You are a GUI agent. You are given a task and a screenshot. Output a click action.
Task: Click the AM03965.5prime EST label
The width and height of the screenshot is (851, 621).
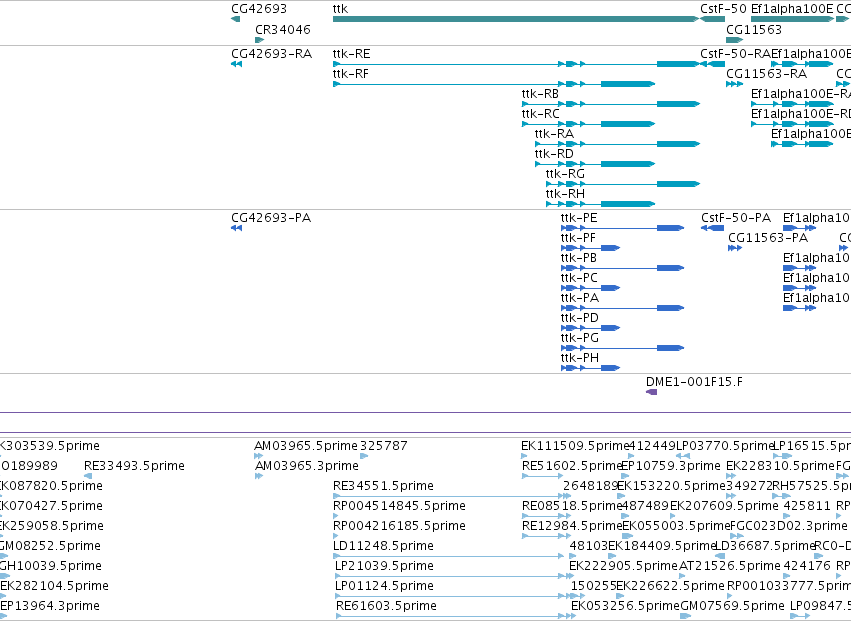tap(306, 446)
